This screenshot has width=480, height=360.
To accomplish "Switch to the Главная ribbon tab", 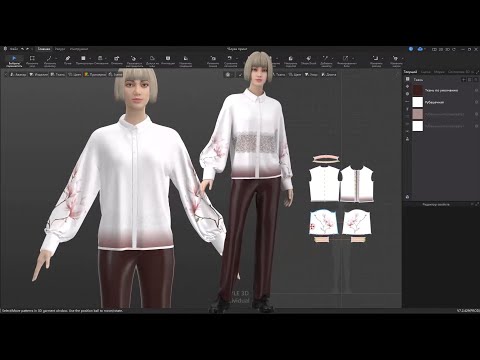I will (x=44, y=49).
